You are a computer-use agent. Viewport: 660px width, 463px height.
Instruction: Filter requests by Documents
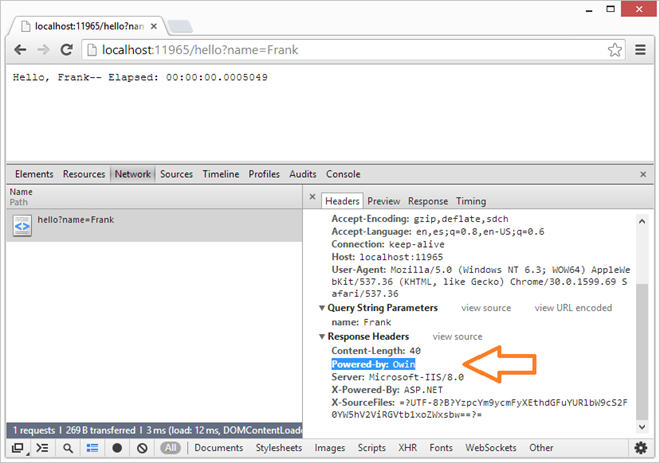218,448
